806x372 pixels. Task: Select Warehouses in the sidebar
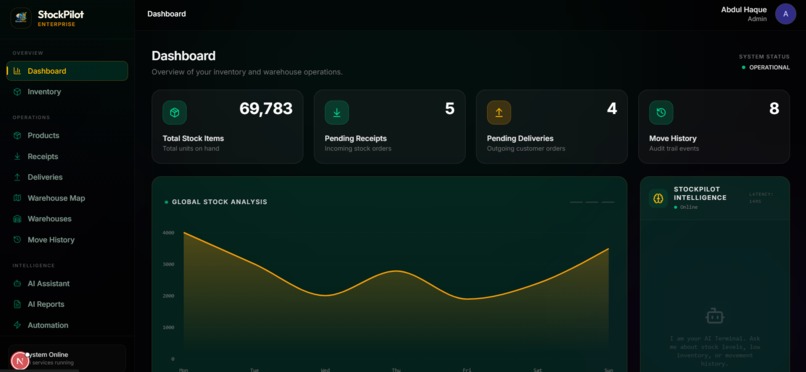[67, 219]
